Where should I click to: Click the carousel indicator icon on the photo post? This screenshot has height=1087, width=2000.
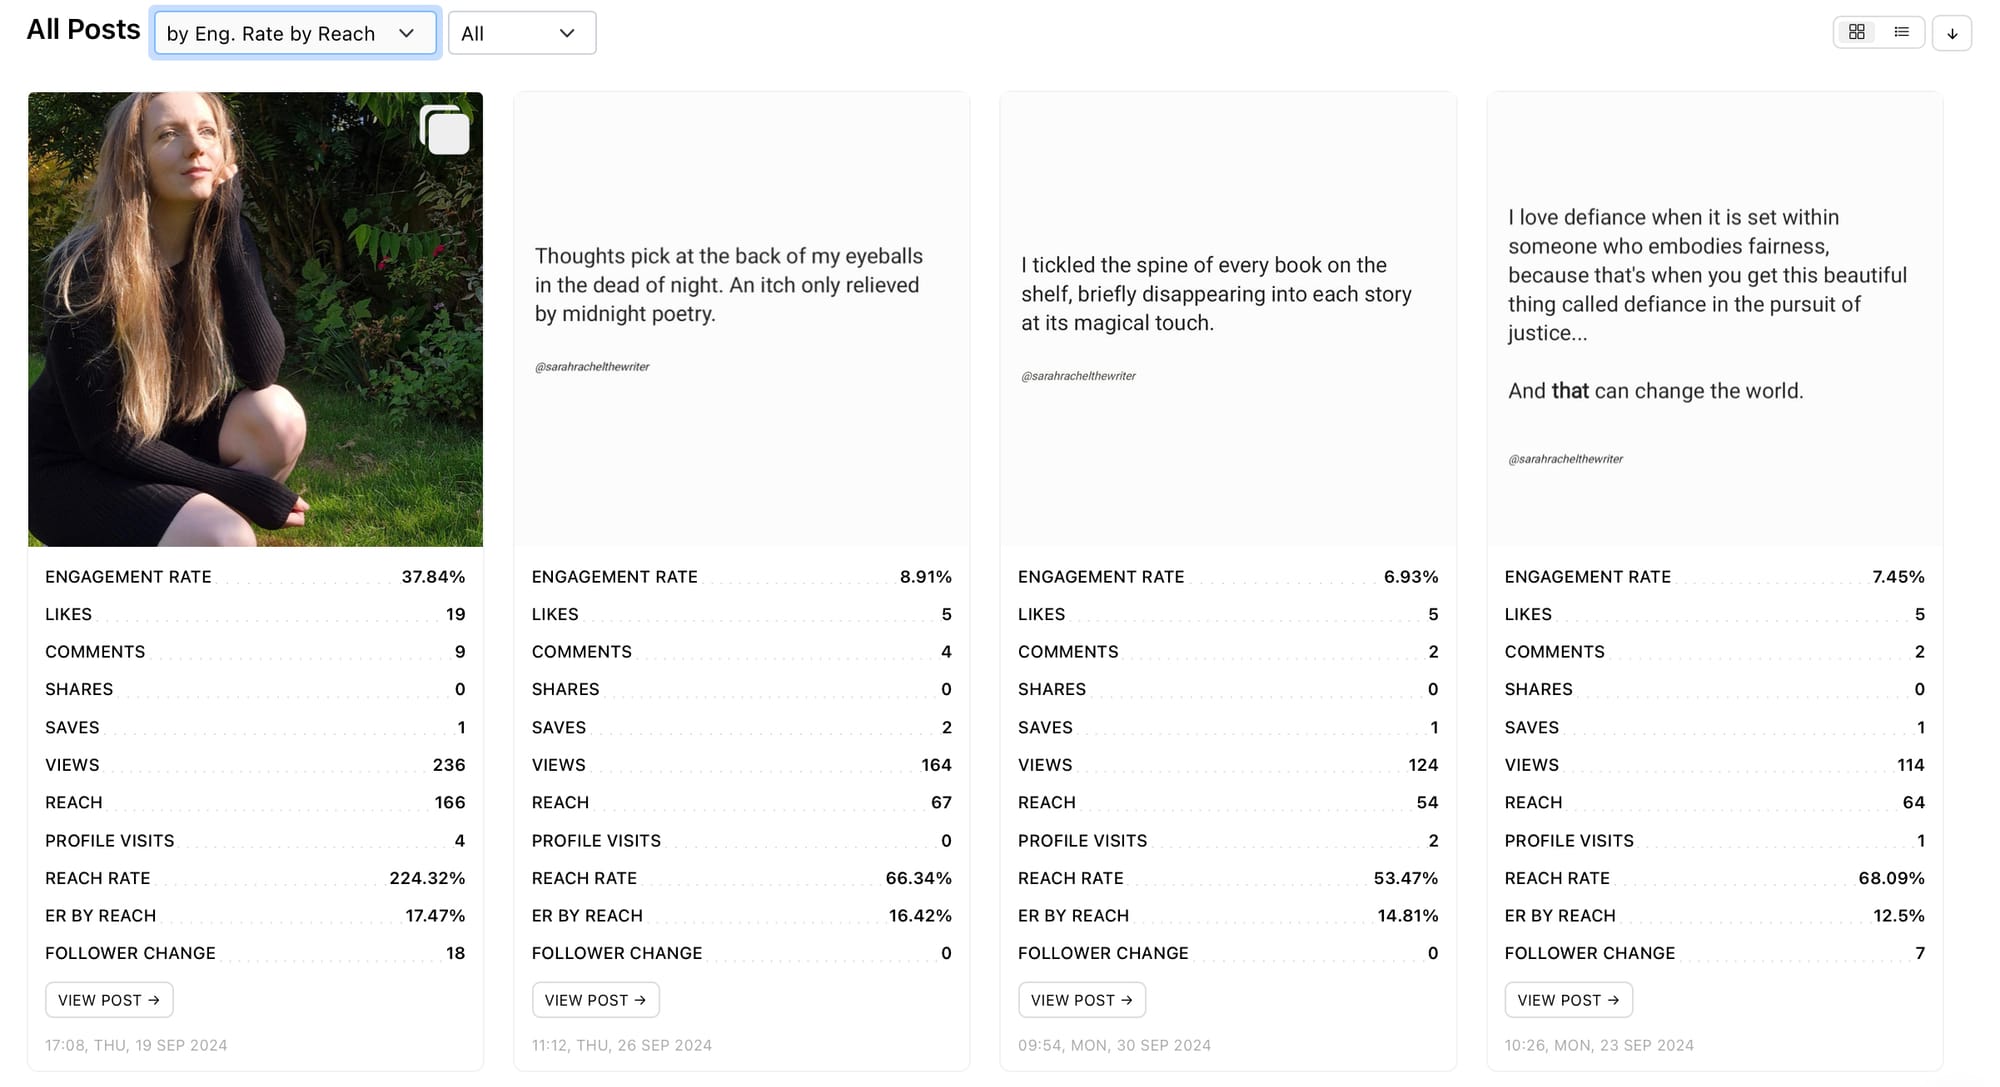[x=446, y=131]
